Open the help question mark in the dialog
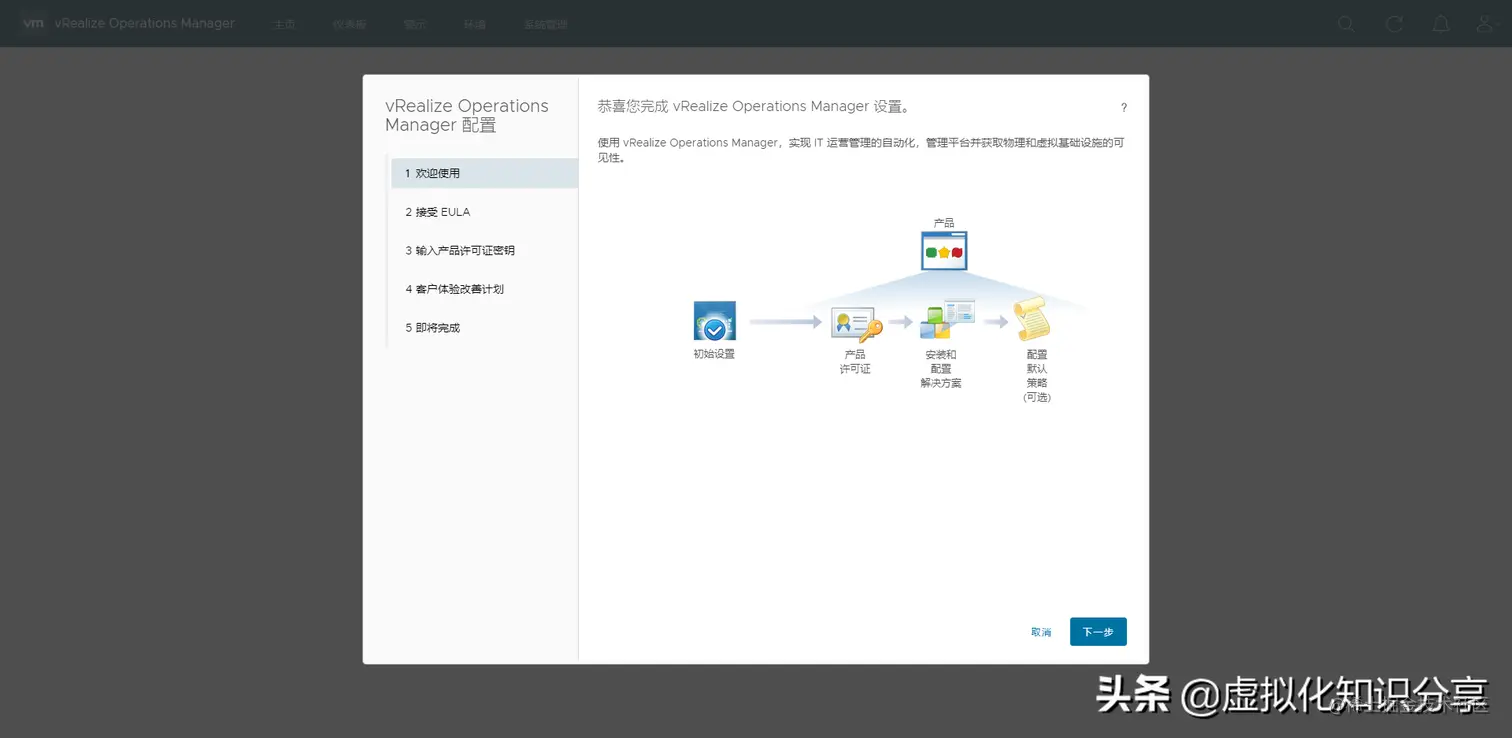1512x738 pixels. pyautogui.click(x=1123, y=107)
